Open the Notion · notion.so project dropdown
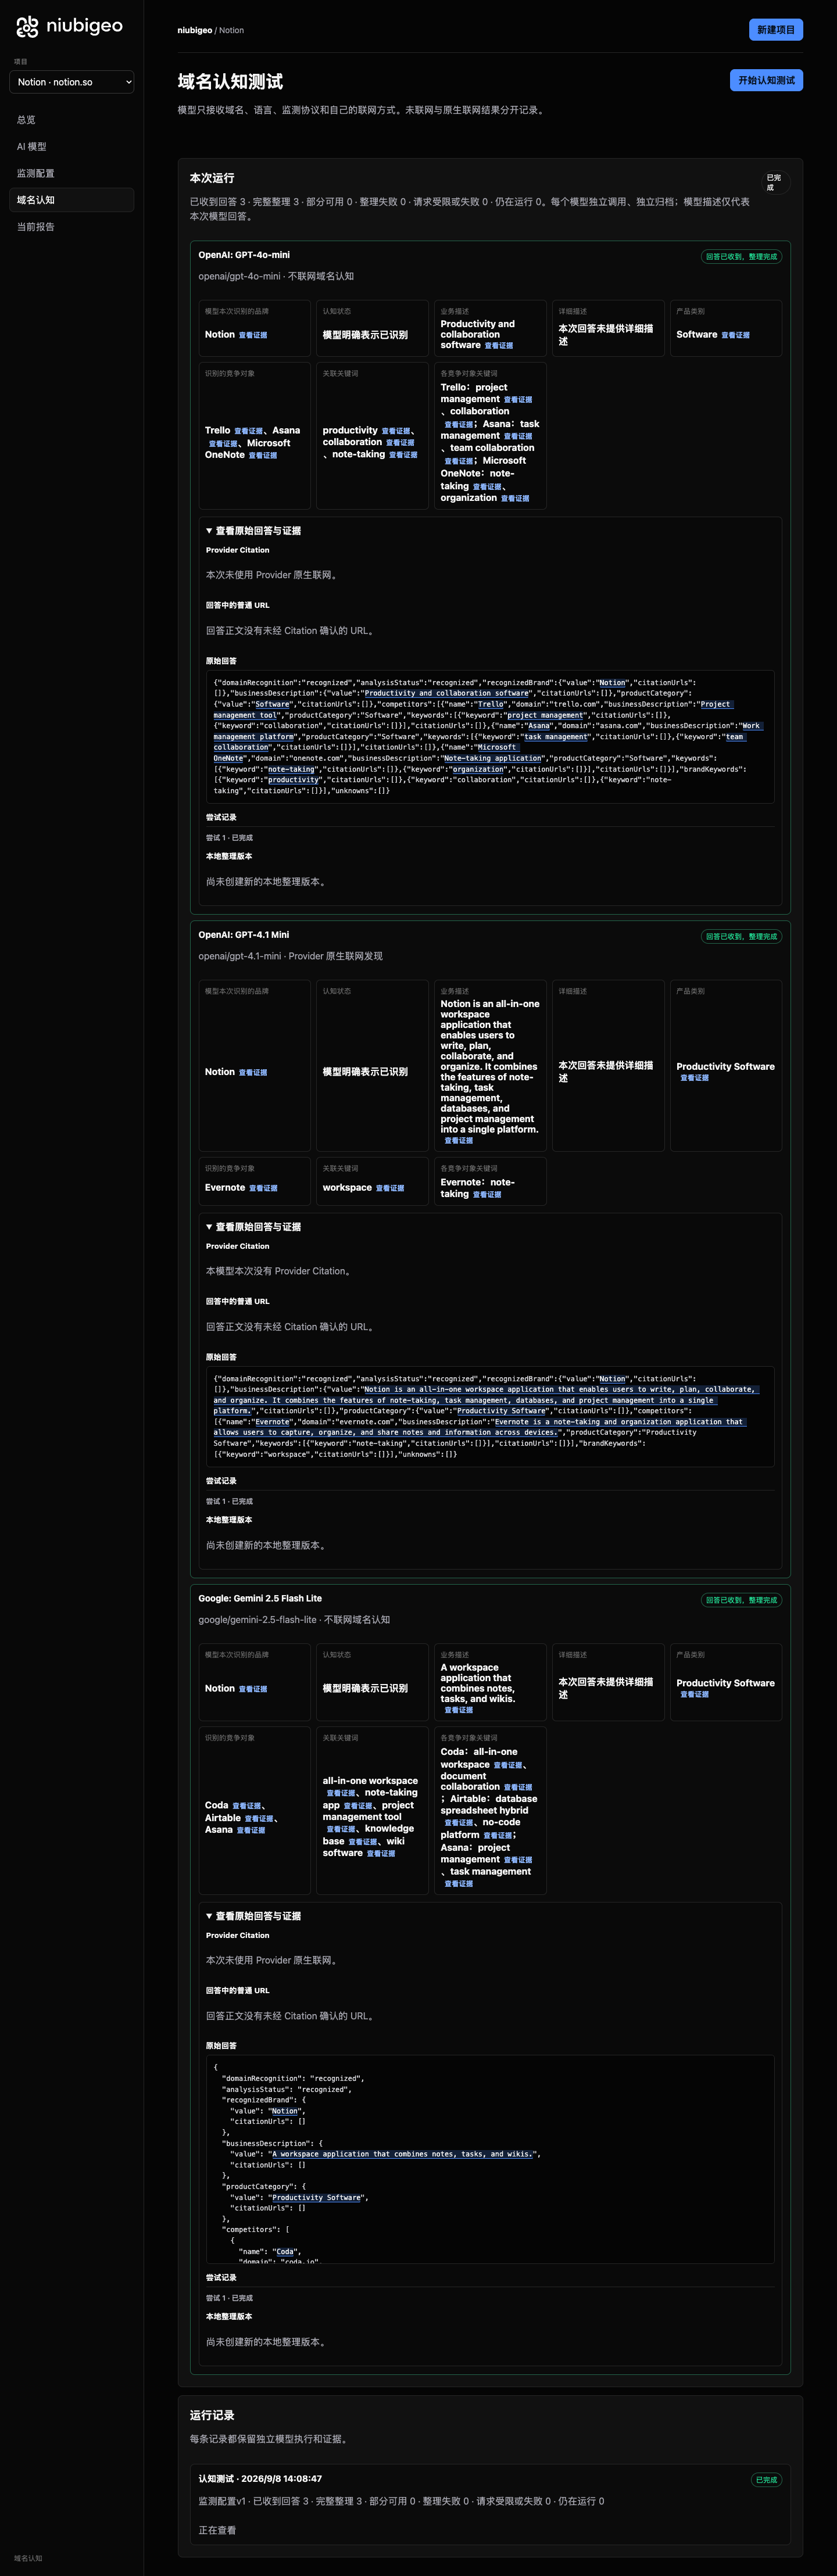Viewport: 837px width, 2576px height. coord(72,82)
